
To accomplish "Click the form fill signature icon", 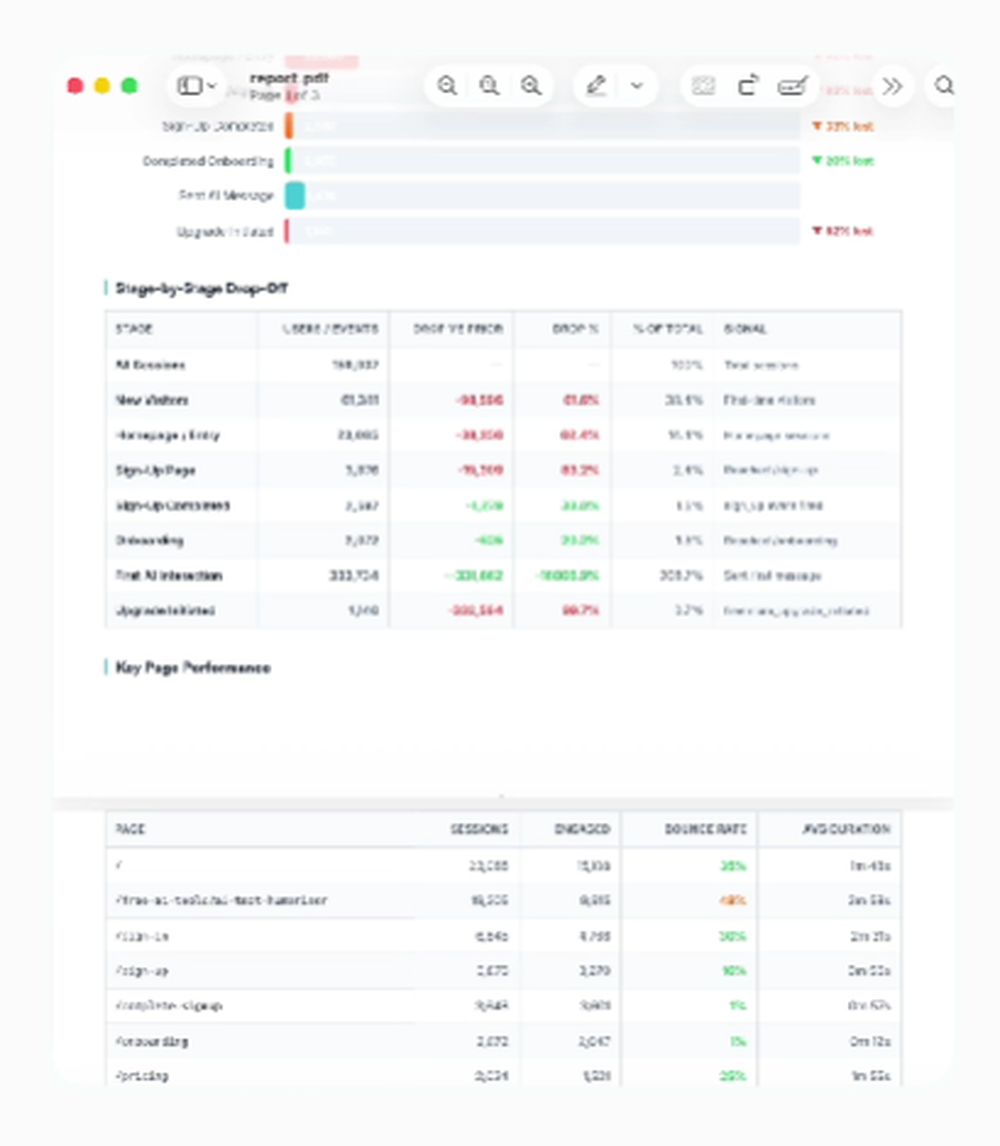I will pos(792,86).
